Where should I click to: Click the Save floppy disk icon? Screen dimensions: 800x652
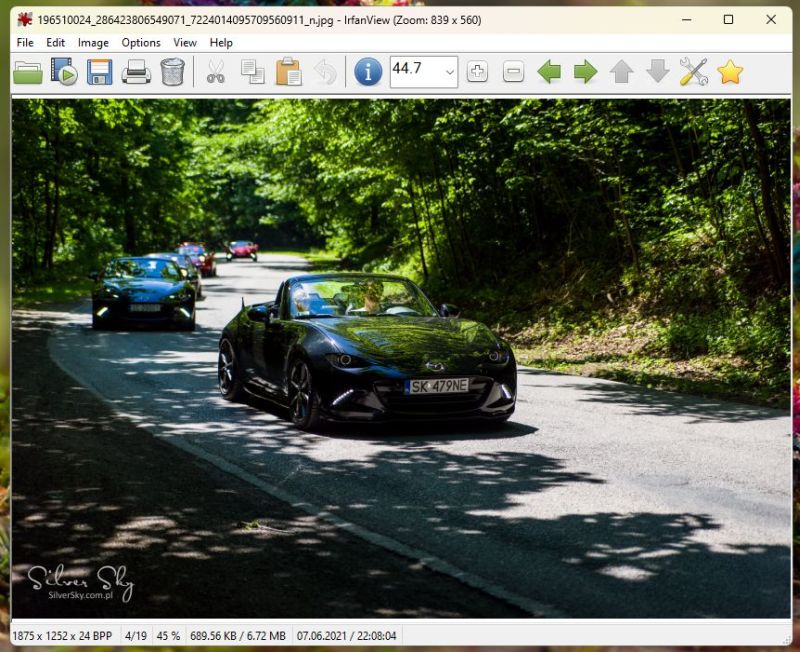(x=99, y=72)
